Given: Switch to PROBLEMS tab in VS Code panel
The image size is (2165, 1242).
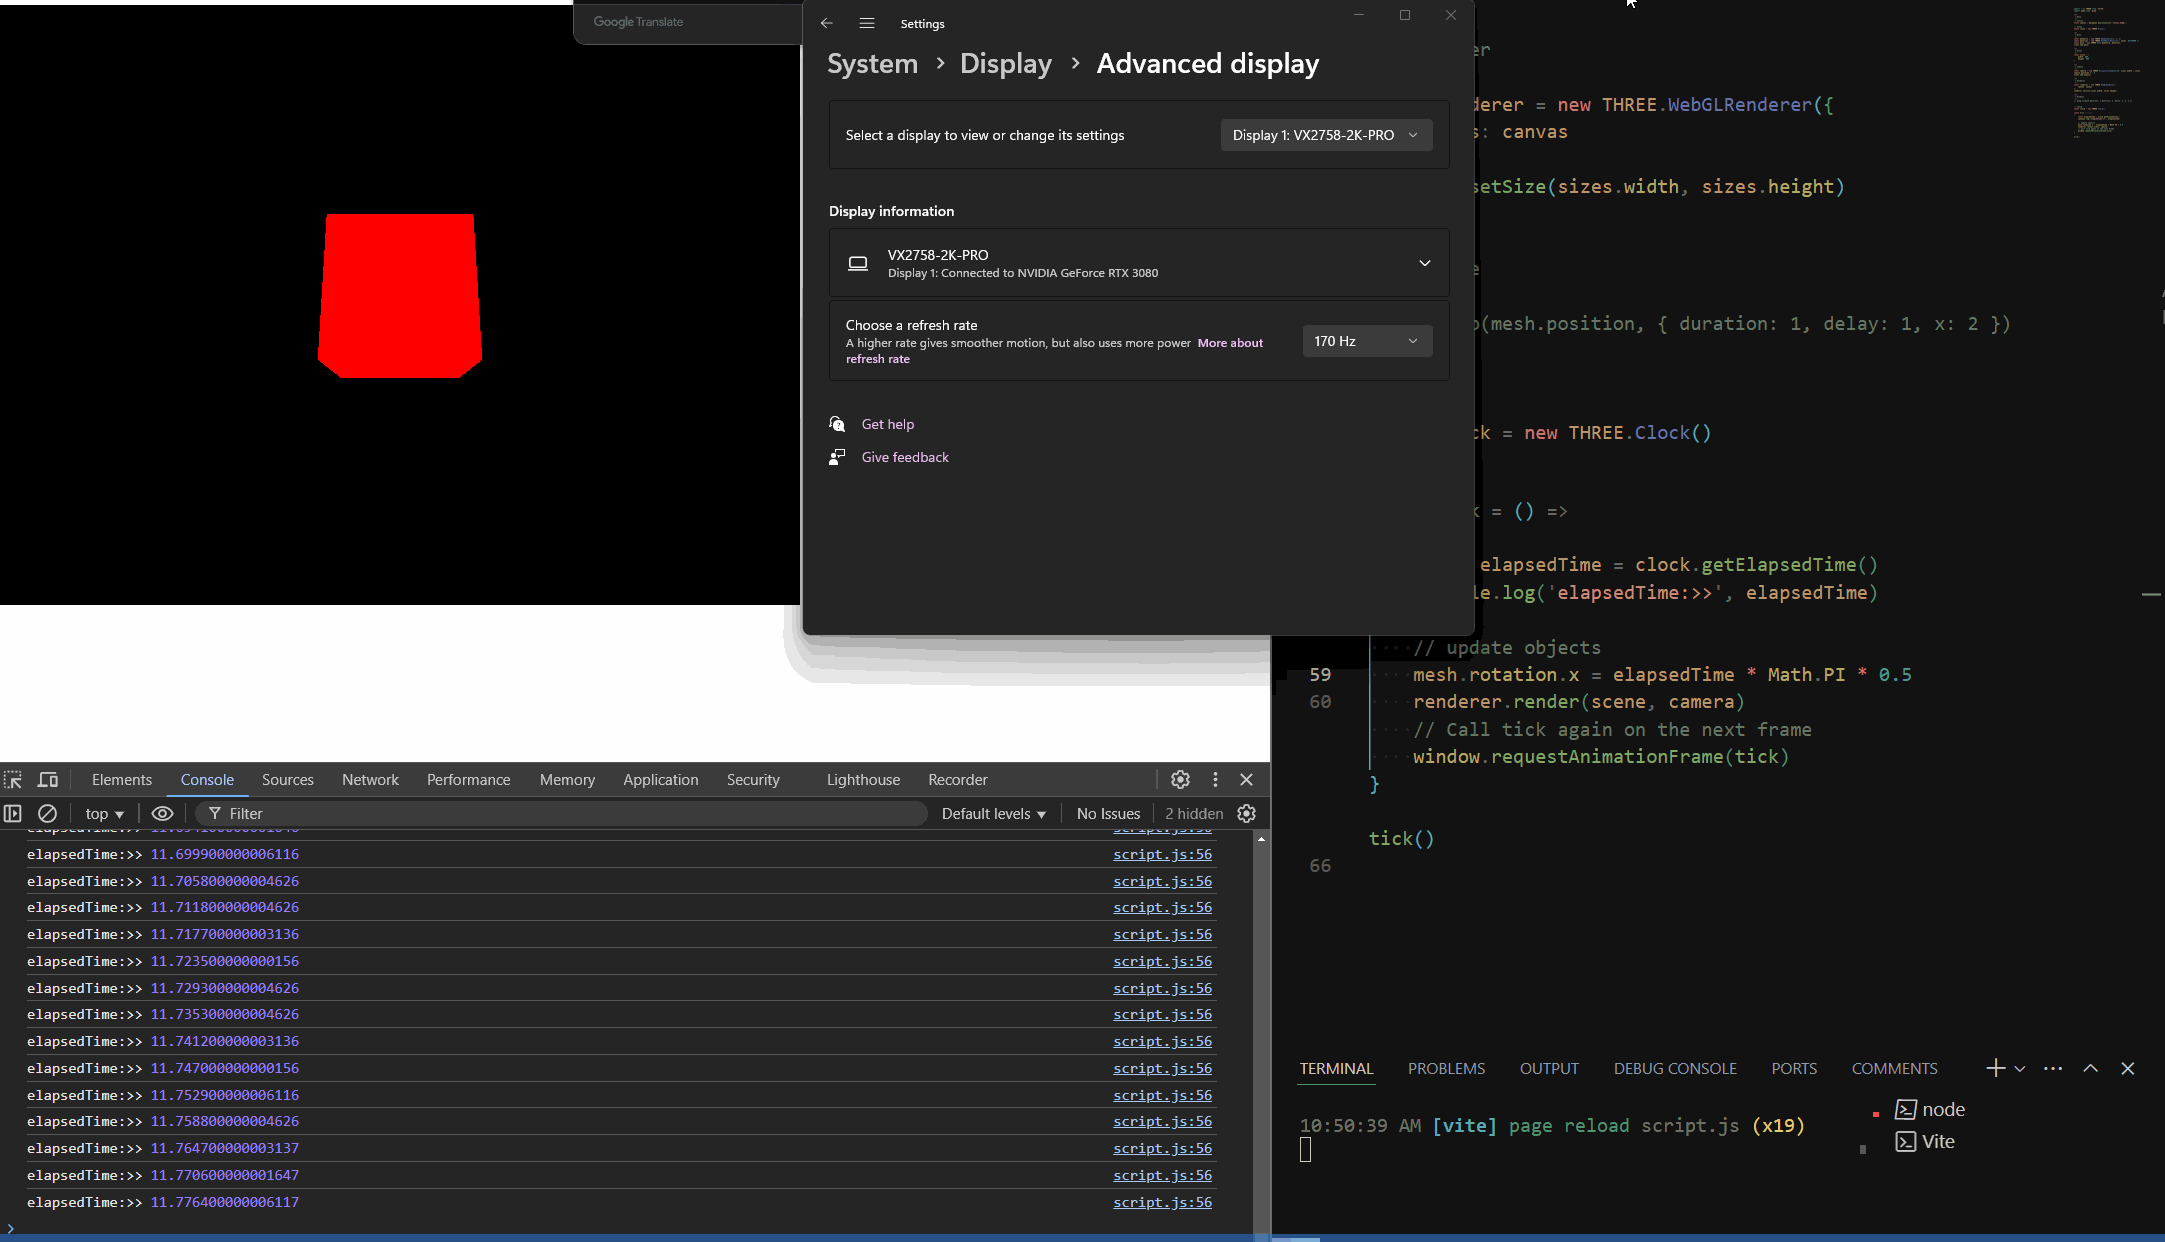Looking at the screenshot, I should coord(1446,1068).
